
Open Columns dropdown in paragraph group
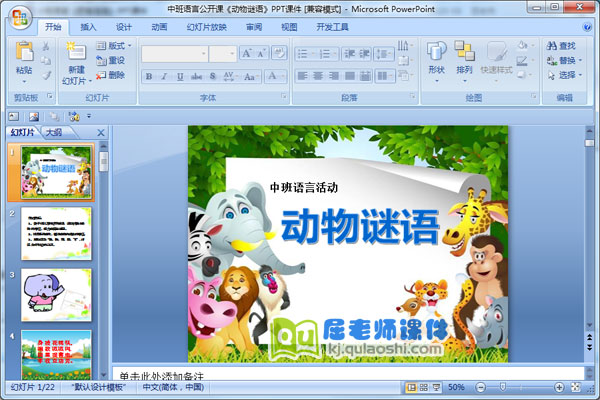click(x=385, y=76)
